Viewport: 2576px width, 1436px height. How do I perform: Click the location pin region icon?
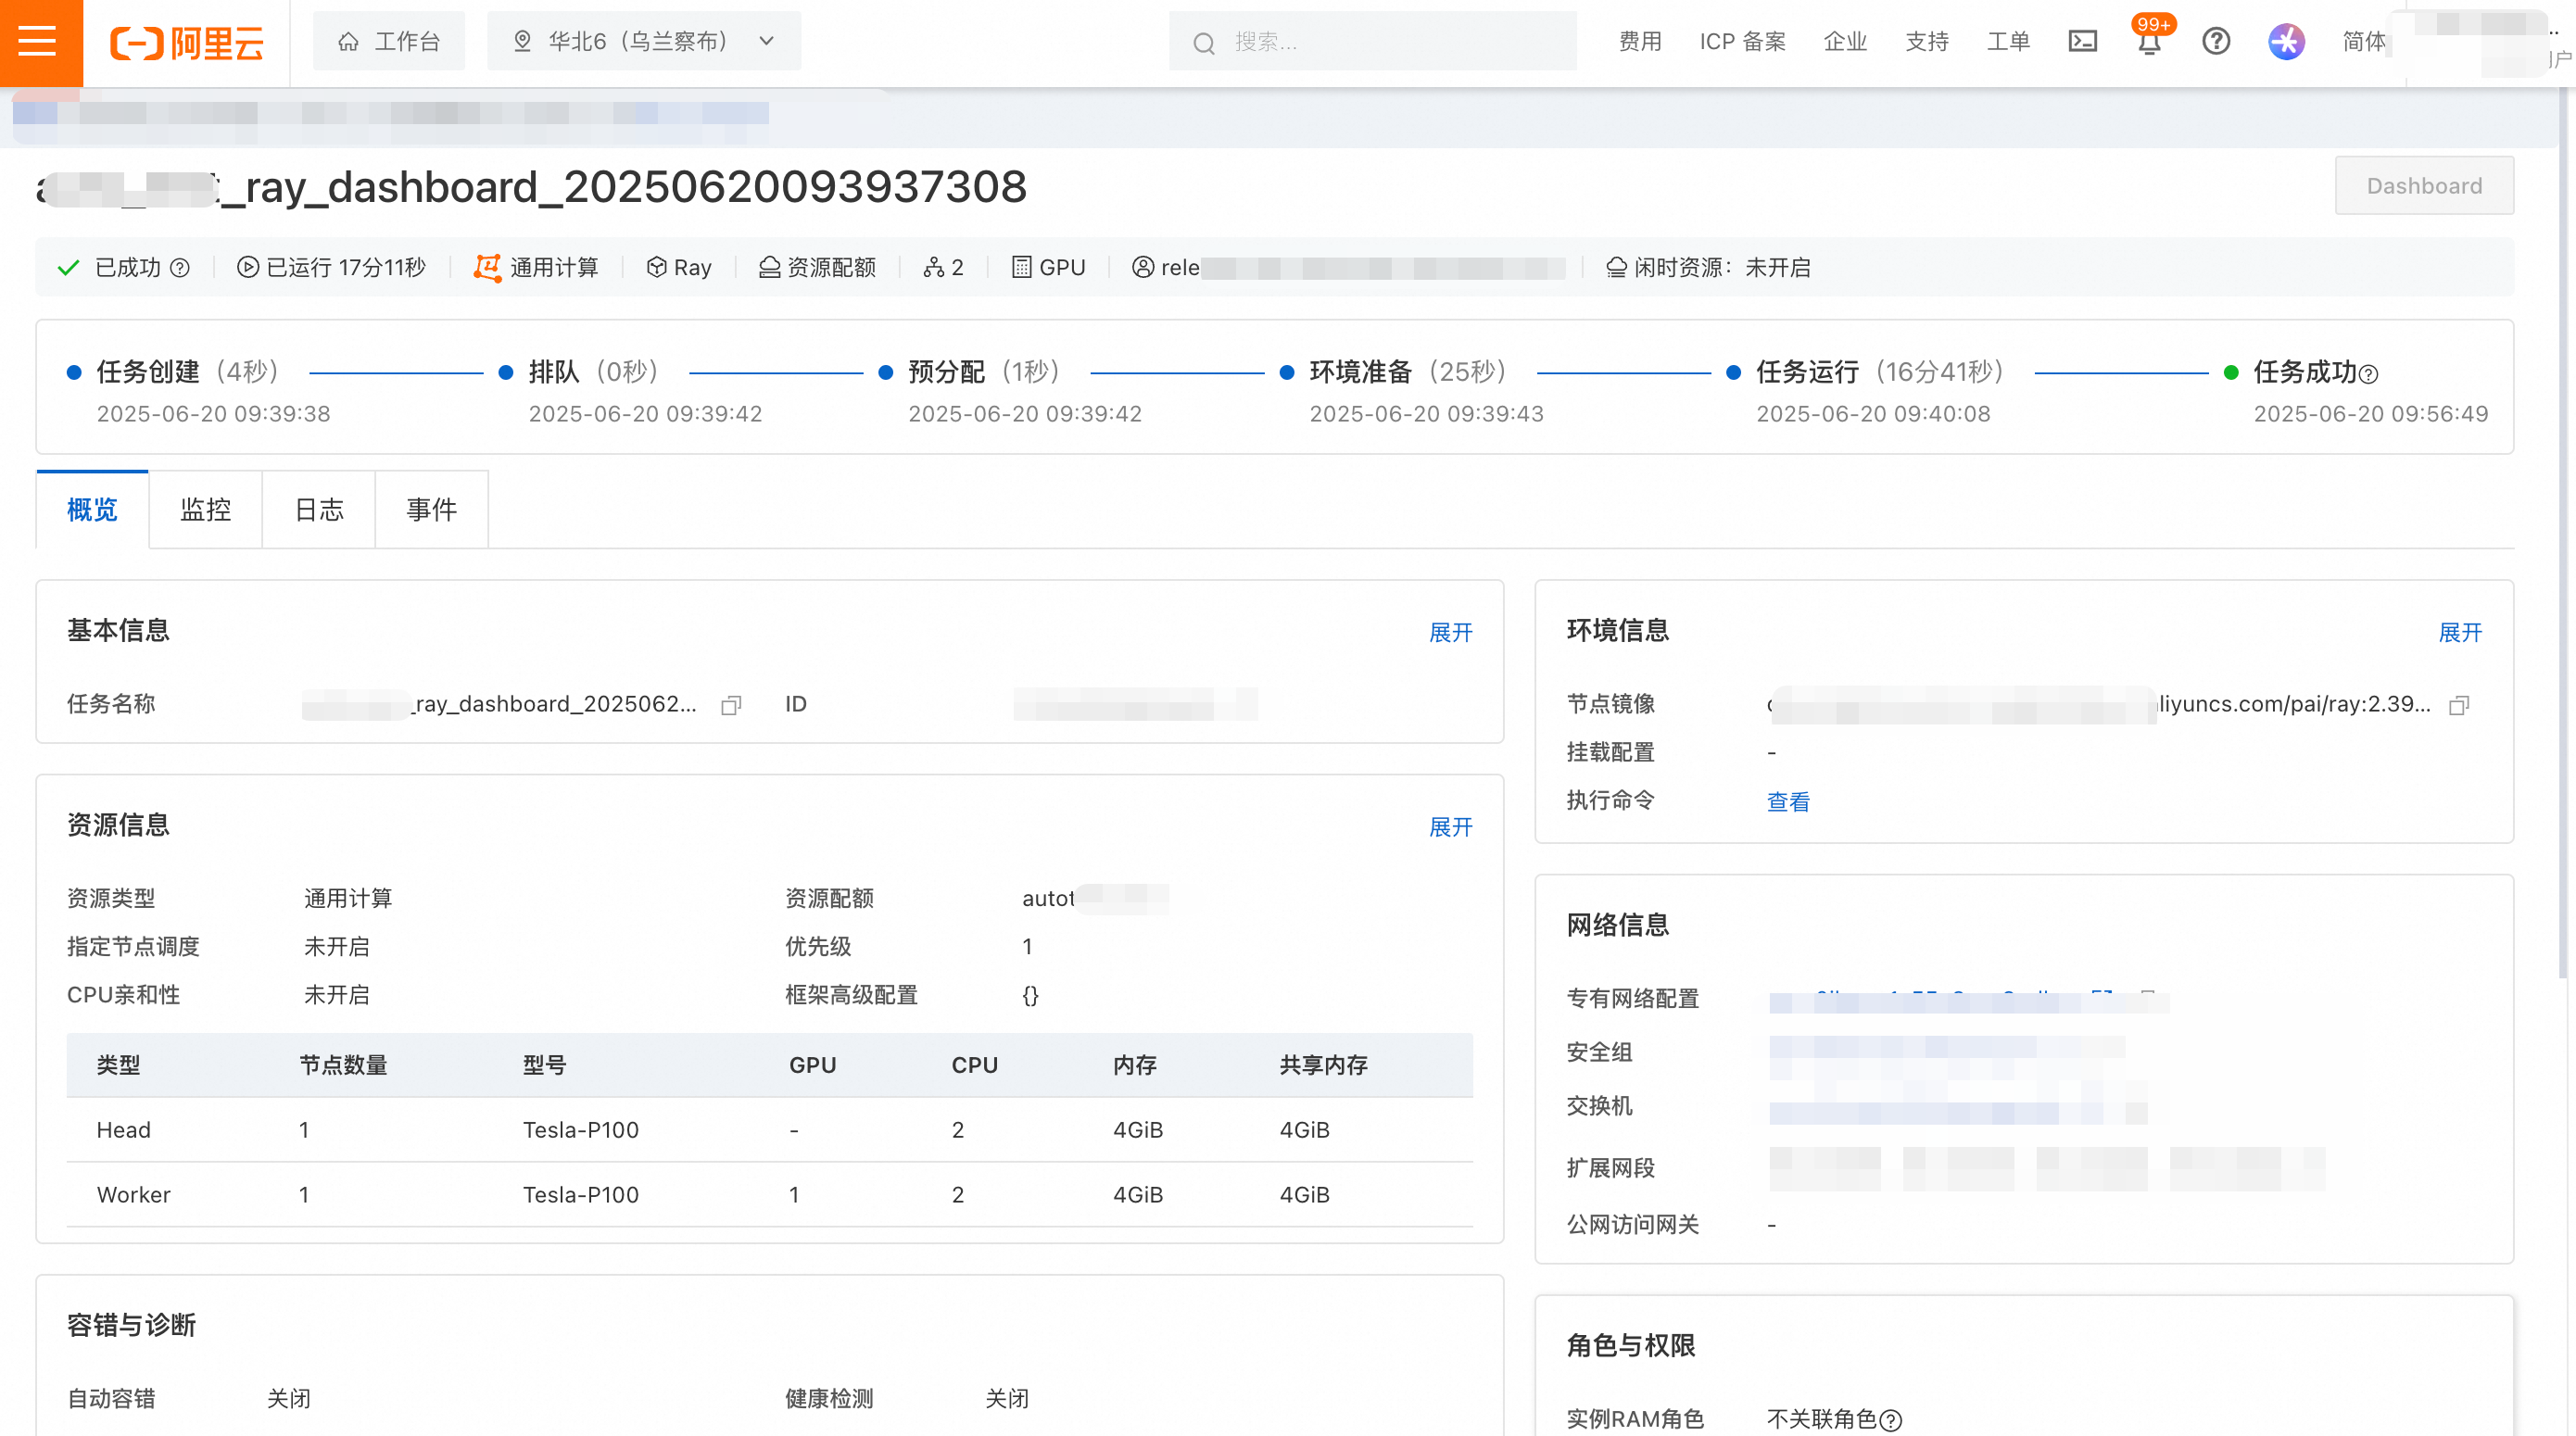point(522,42)
